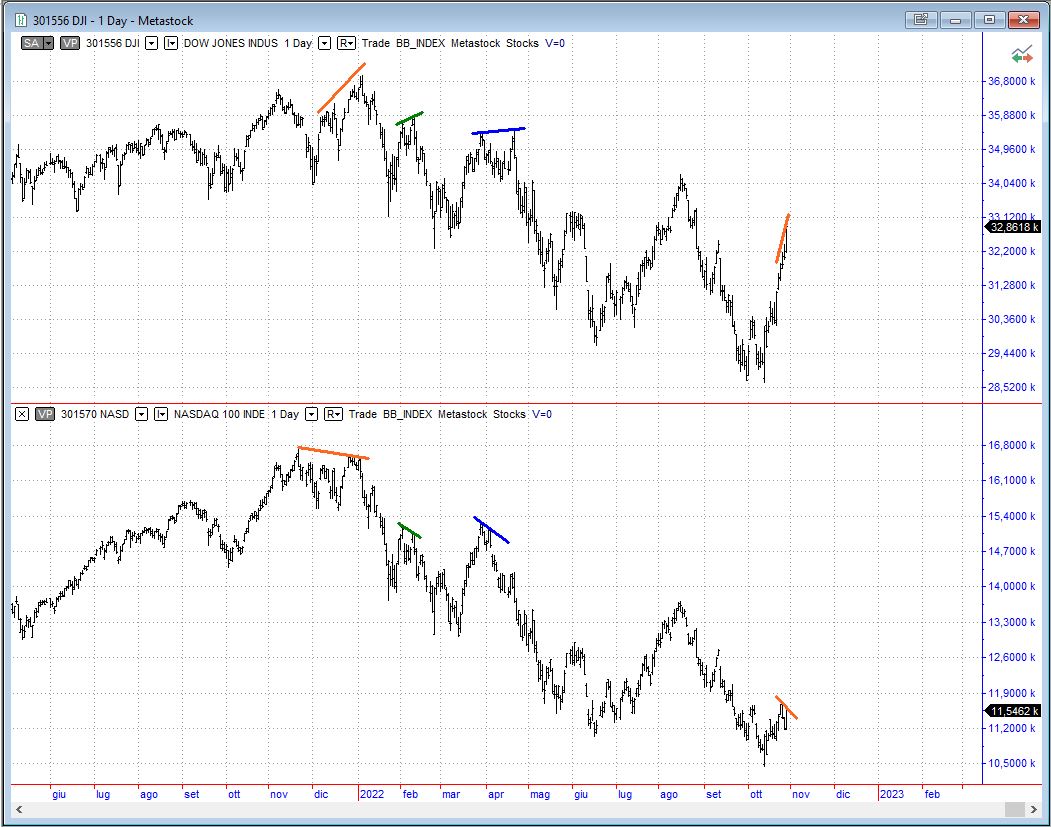Click the NASDAQ 100 INDE name text
This screenshot has width=1051, height=827.
219,414
